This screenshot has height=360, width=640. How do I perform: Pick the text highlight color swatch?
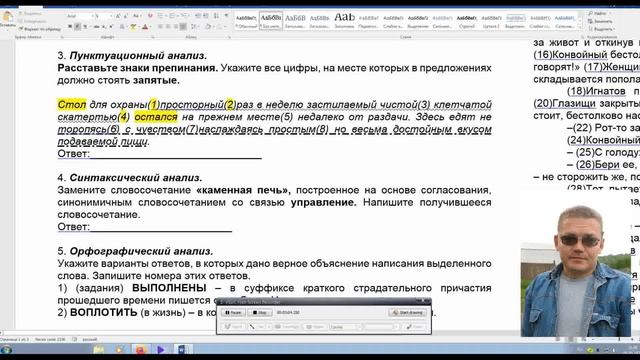click(133, 27)
